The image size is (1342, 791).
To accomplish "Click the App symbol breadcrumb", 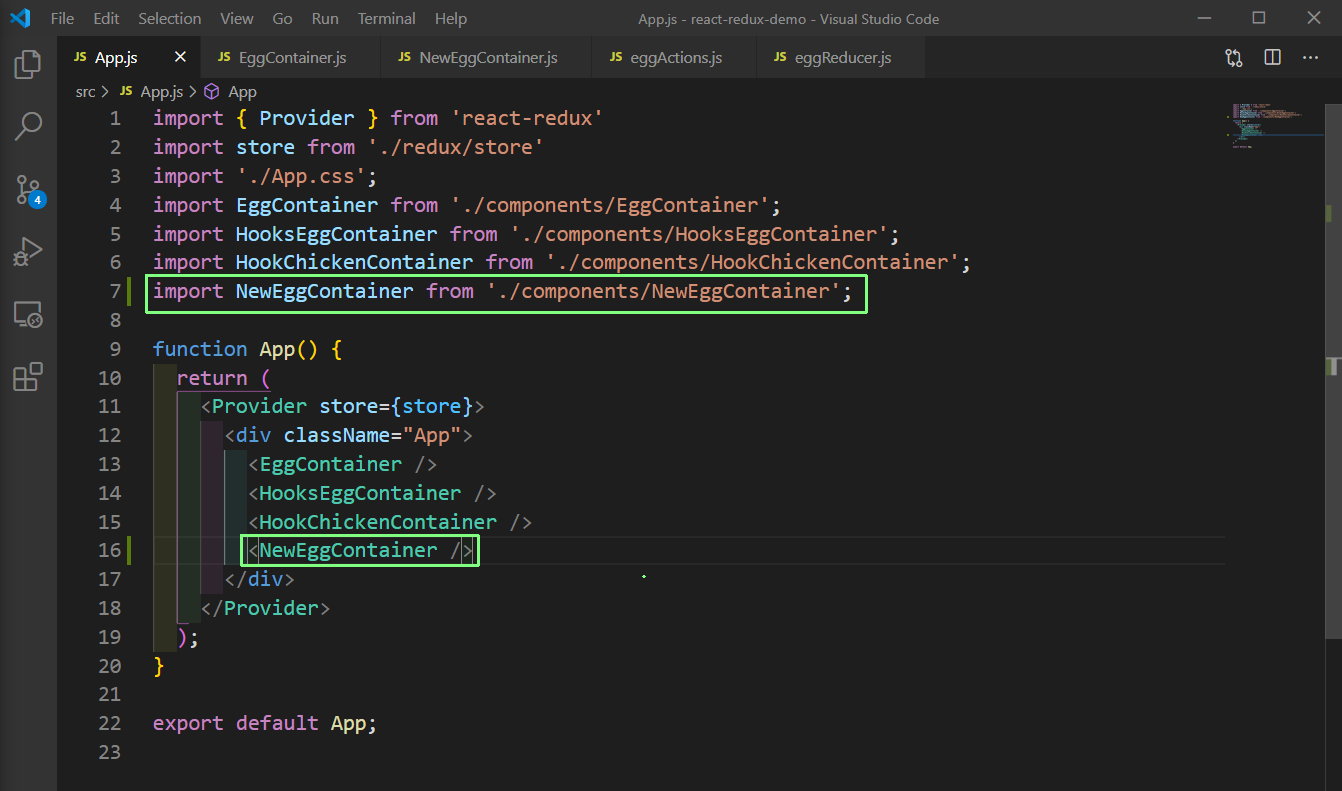I will [x=231, y=92].
